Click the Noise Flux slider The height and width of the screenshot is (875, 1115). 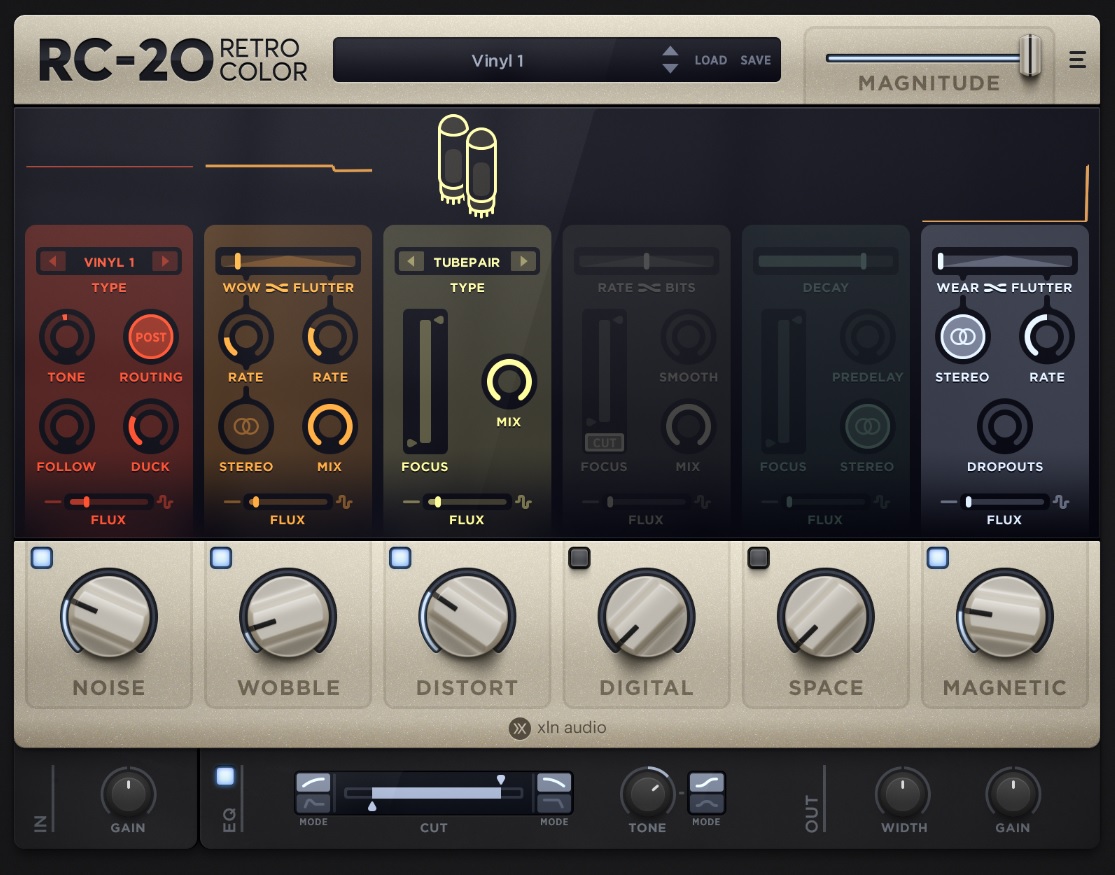108,502
